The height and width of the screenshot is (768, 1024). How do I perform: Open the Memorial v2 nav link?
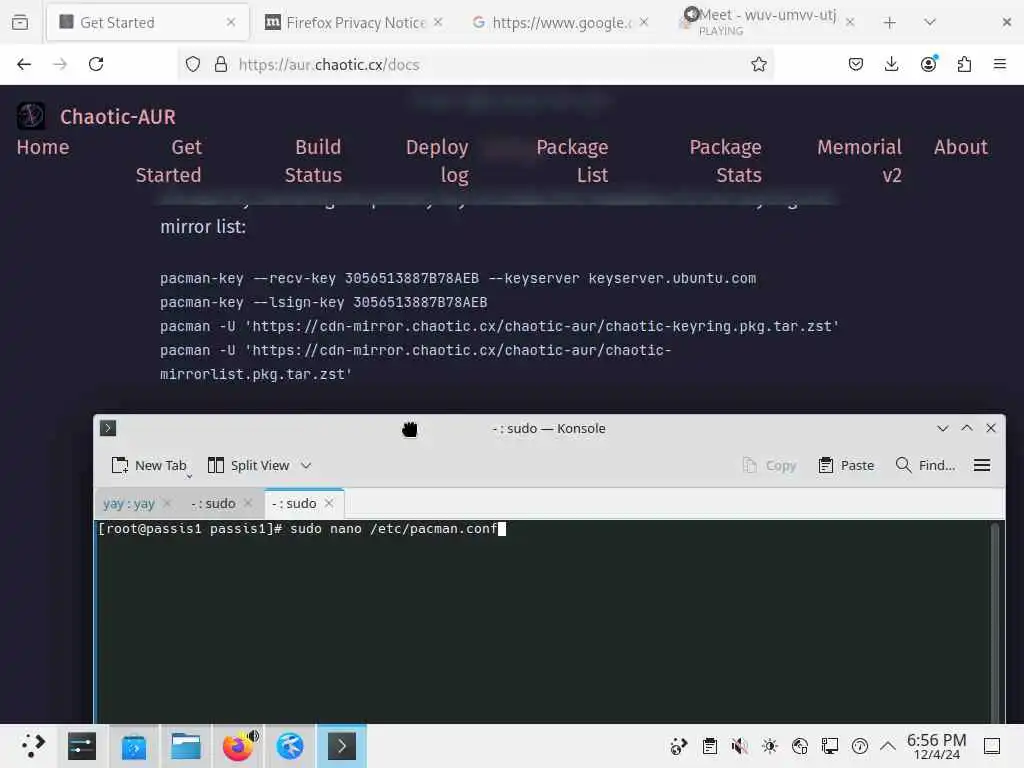(x=859, y=161)
